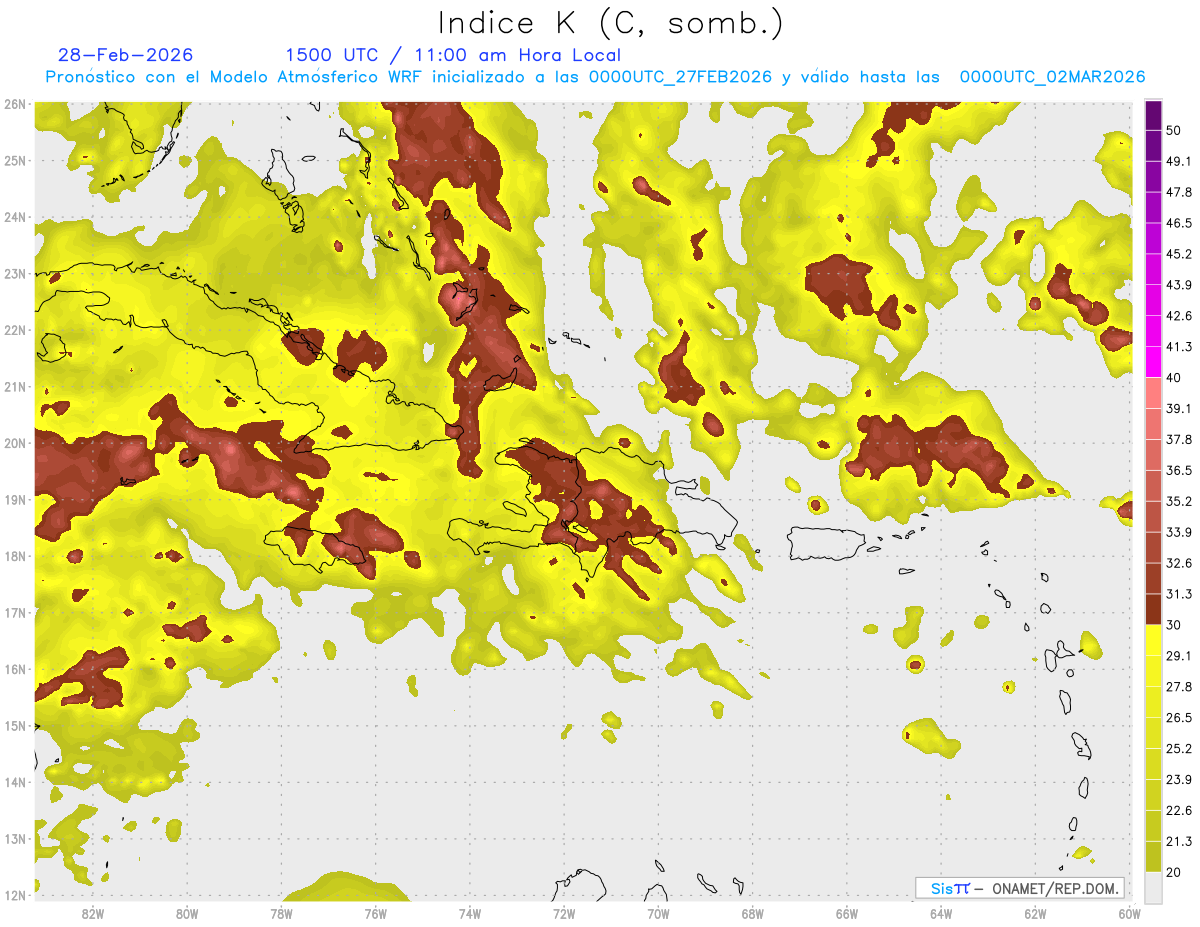Click the colorbar label "41.3"
Viewport: 1200px width, 927px height.
point(1179,347)
